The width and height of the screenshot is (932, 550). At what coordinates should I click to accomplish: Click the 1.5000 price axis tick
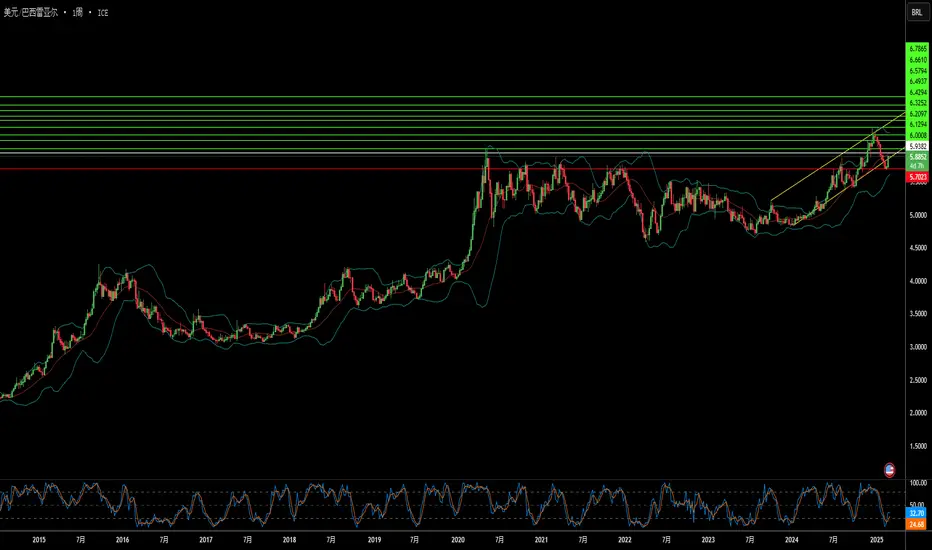(x=918, y=446)
